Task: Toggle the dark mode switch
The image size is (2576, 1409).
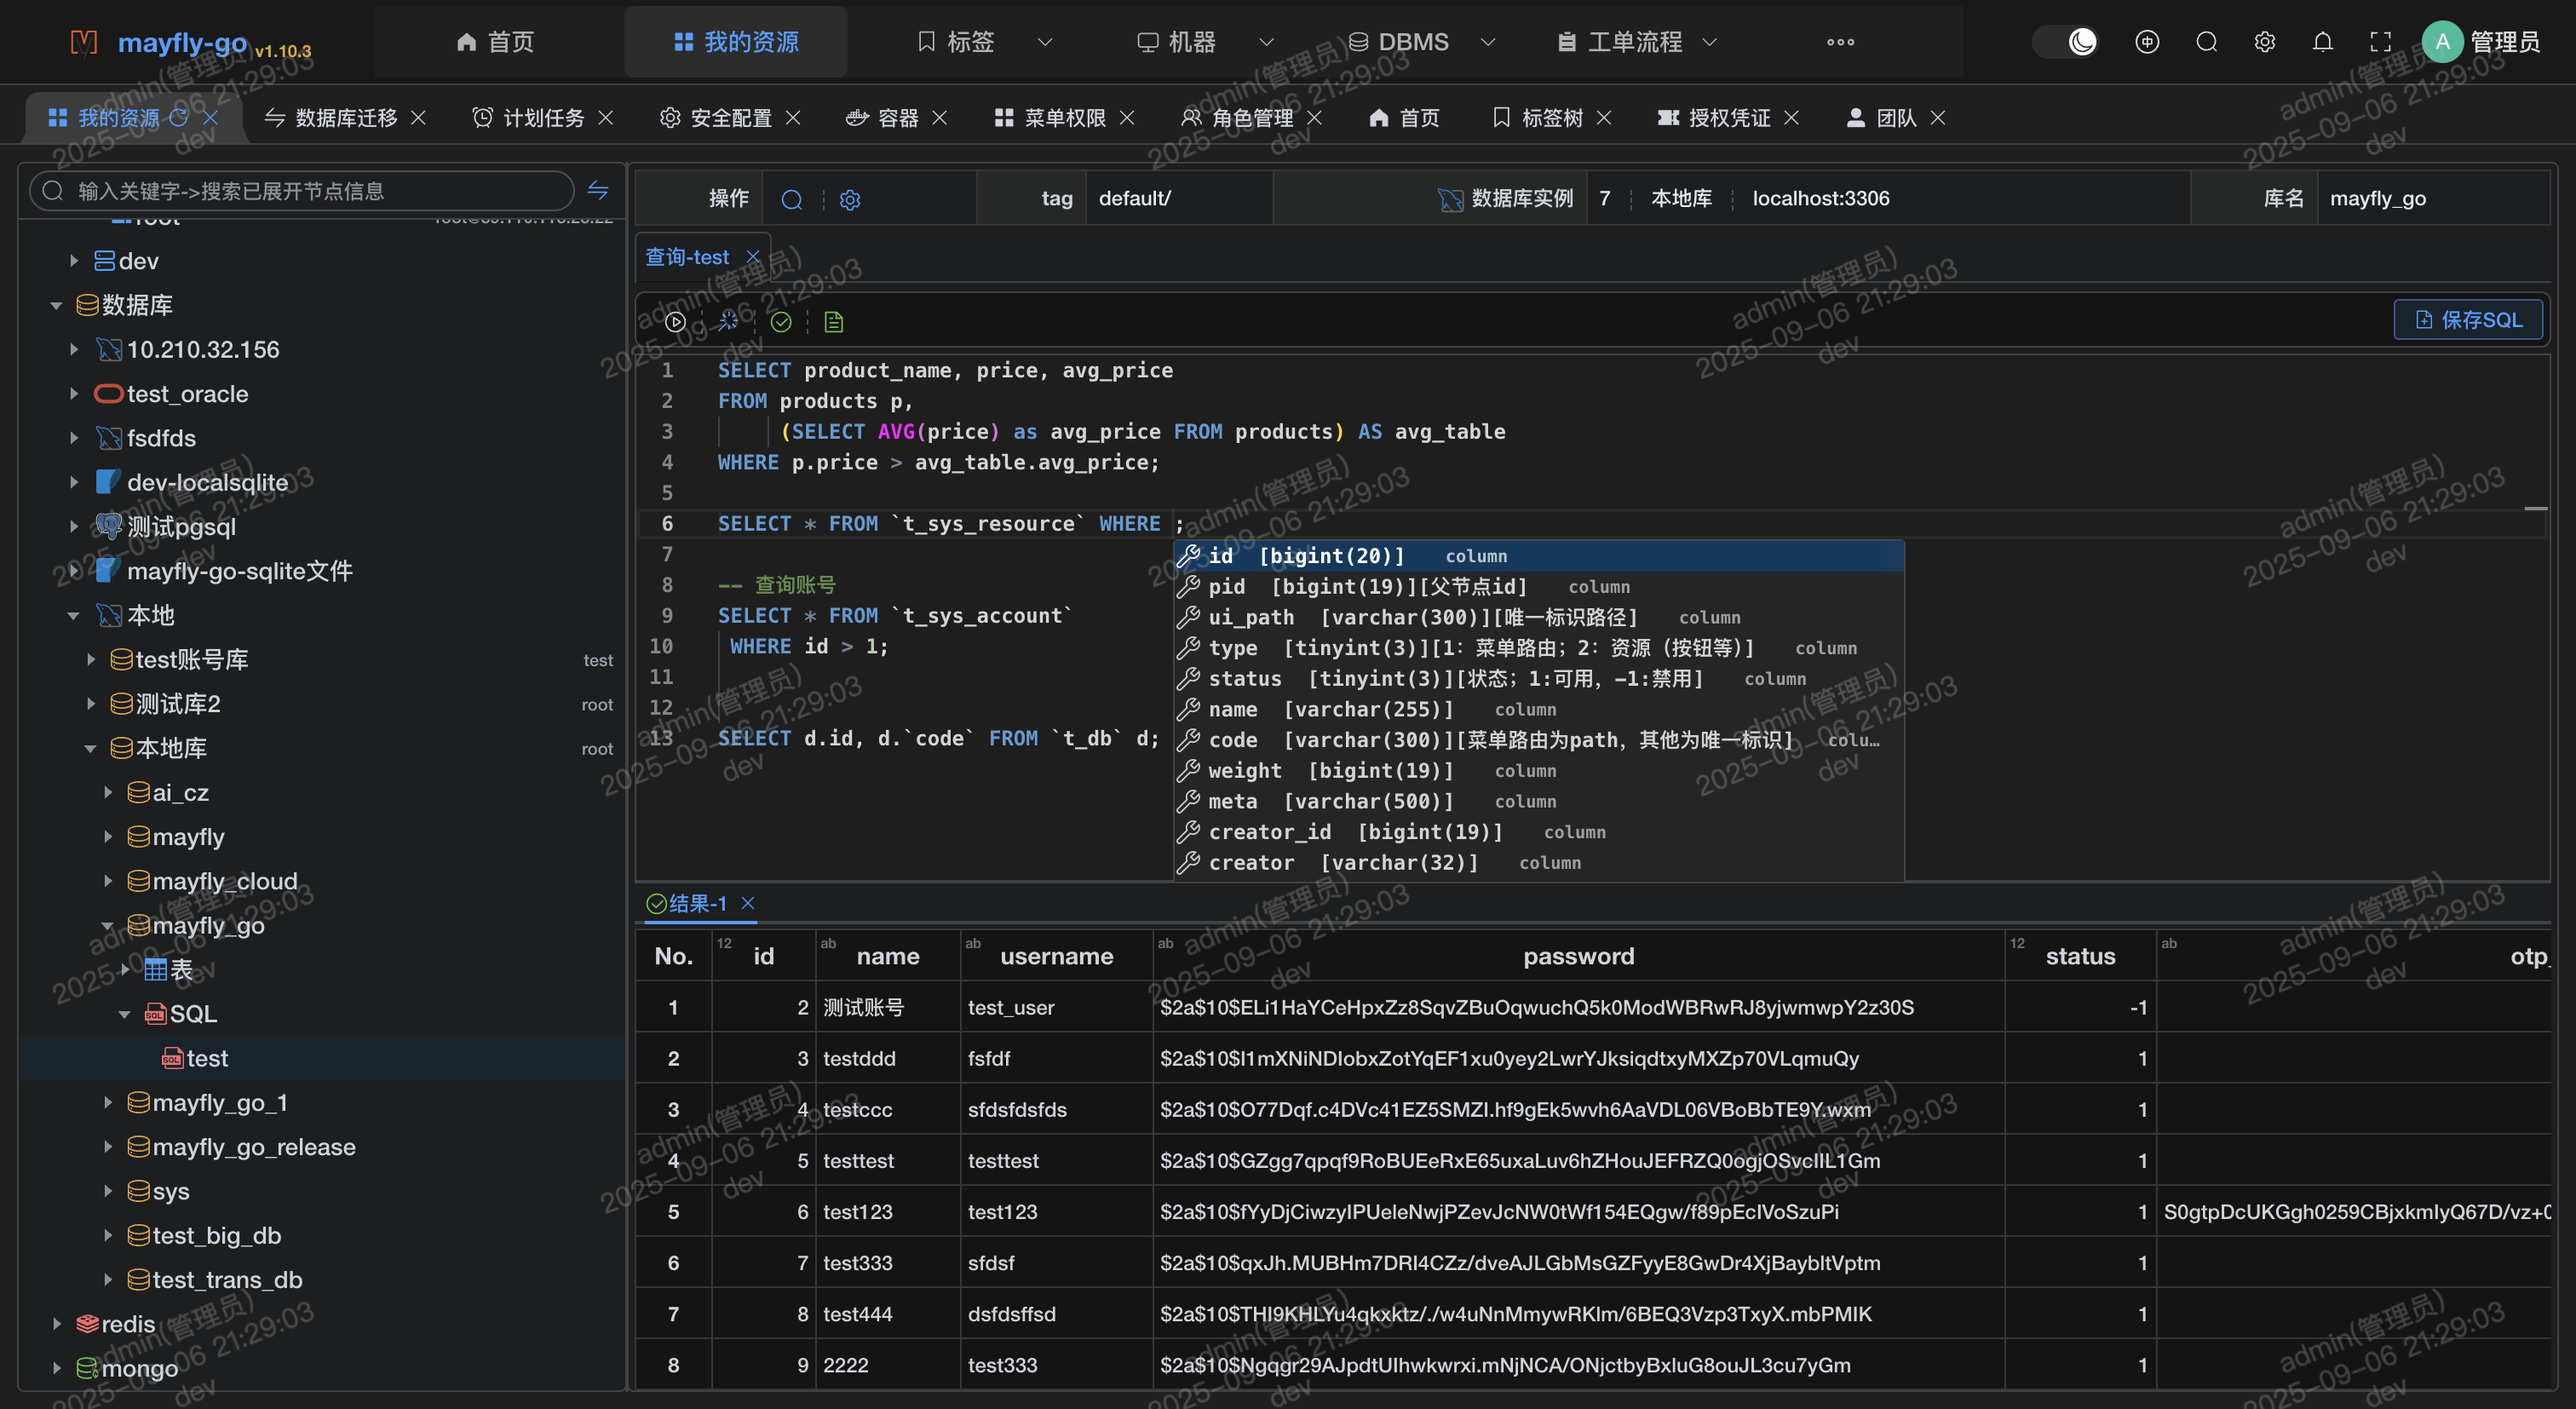Action: coord(2067,42)
